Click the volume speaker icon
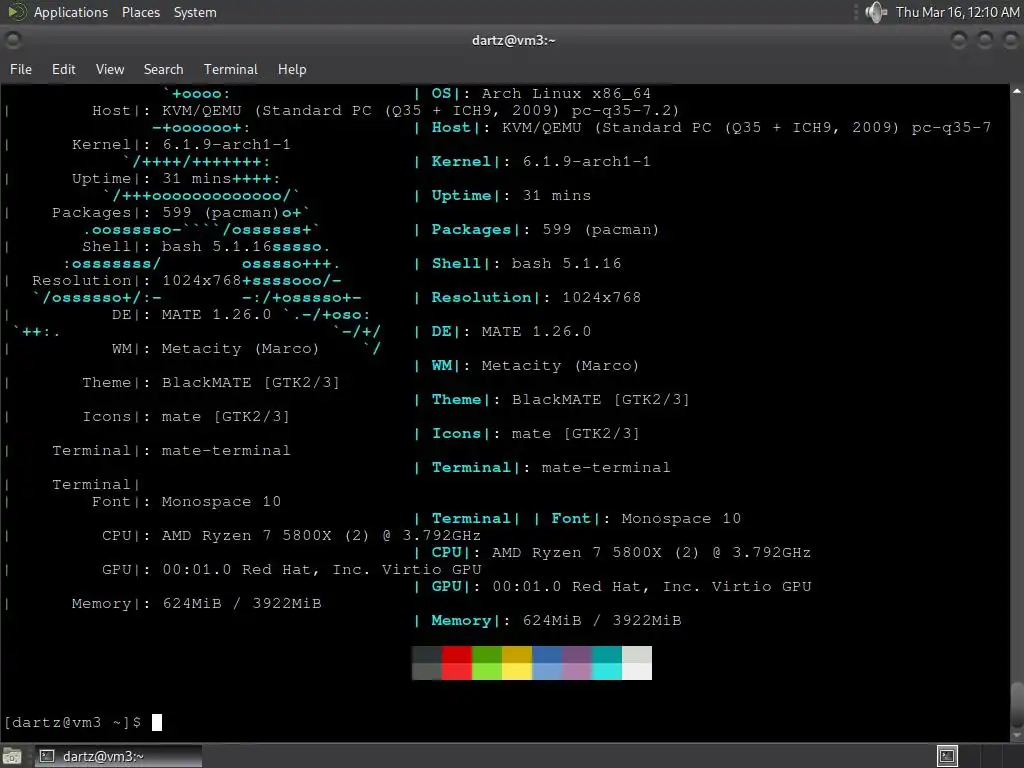This screenshot has width=1024, height=768. tap(875, 12)
